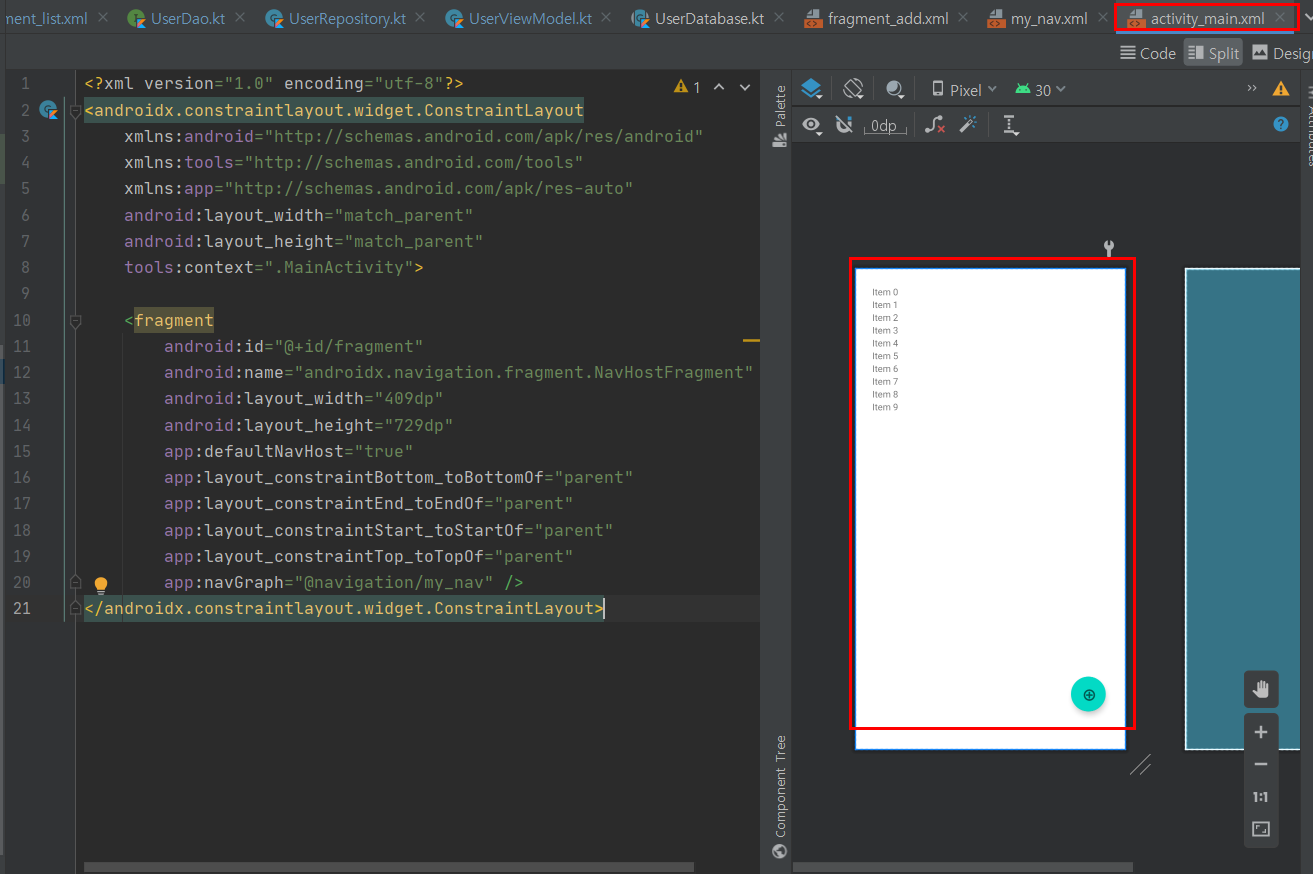Screen dimensions: 1313x874
Task: Open the Component Tree panel
Action: [x=780, y=797]
